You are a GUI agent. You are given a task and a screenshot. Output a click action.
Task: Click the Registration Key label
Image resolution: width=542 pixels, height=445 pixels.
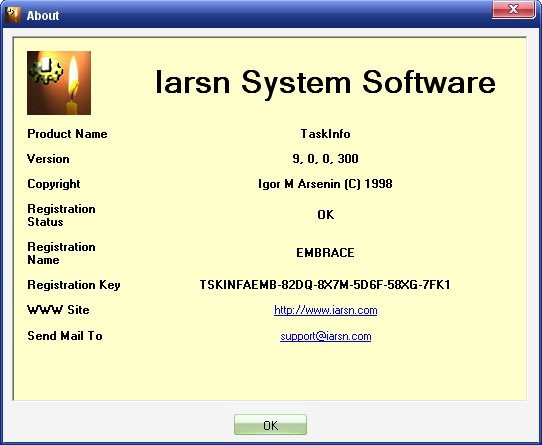click(74, 285)
